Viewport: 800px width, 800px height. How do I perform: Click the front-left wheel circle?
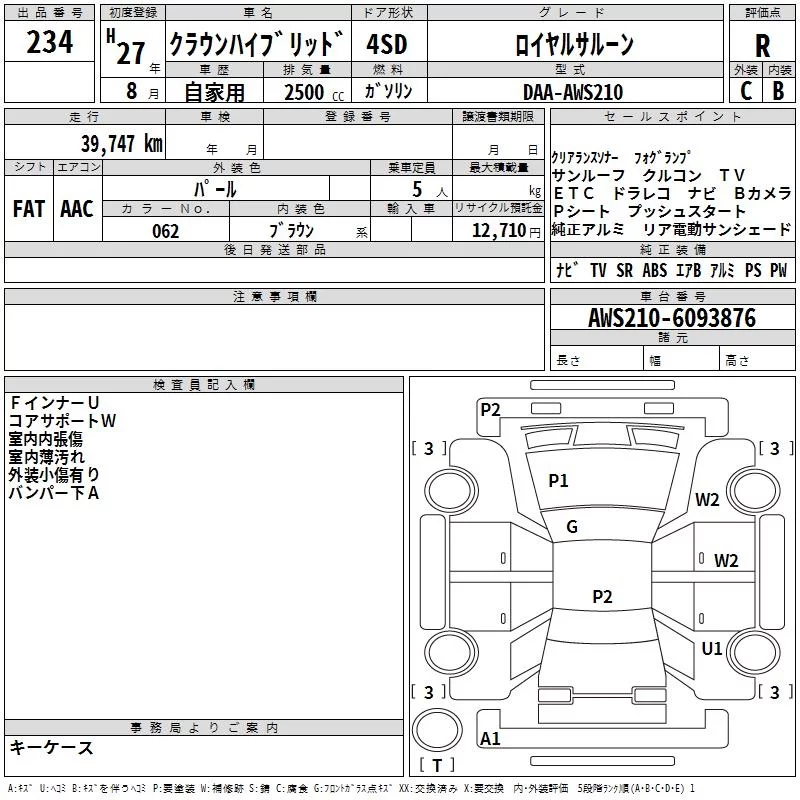click(451, 491)
